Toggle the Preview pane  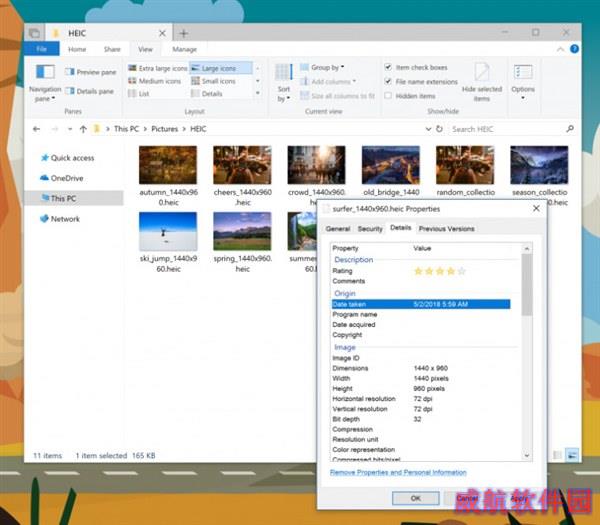91,72
